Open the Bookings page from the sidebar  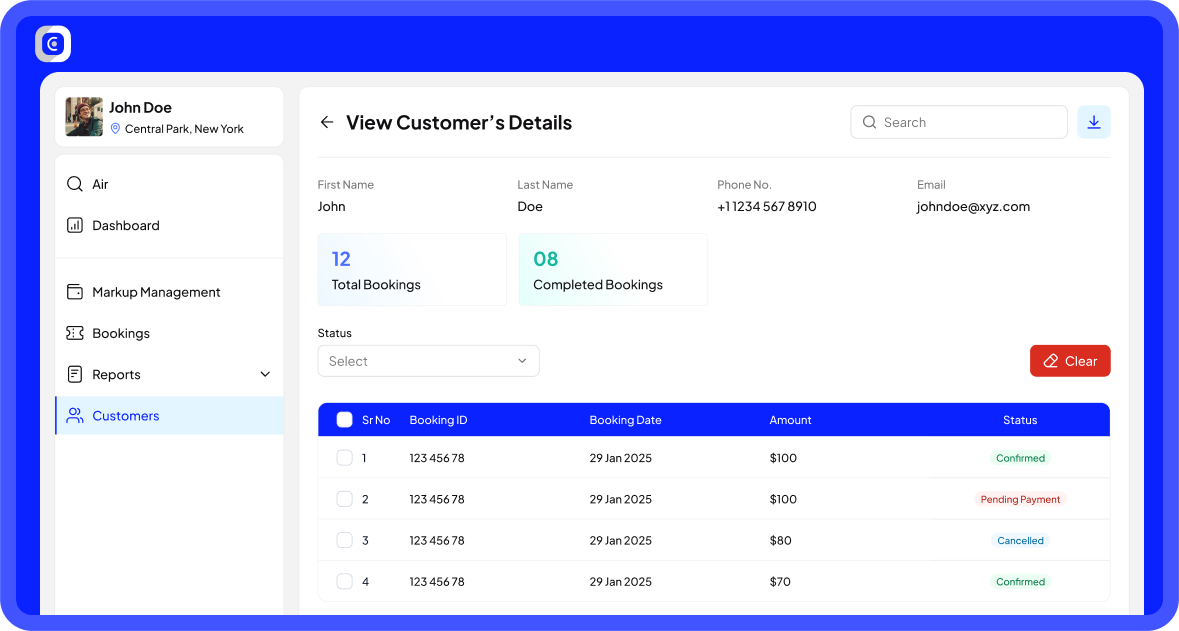(121, 333)
